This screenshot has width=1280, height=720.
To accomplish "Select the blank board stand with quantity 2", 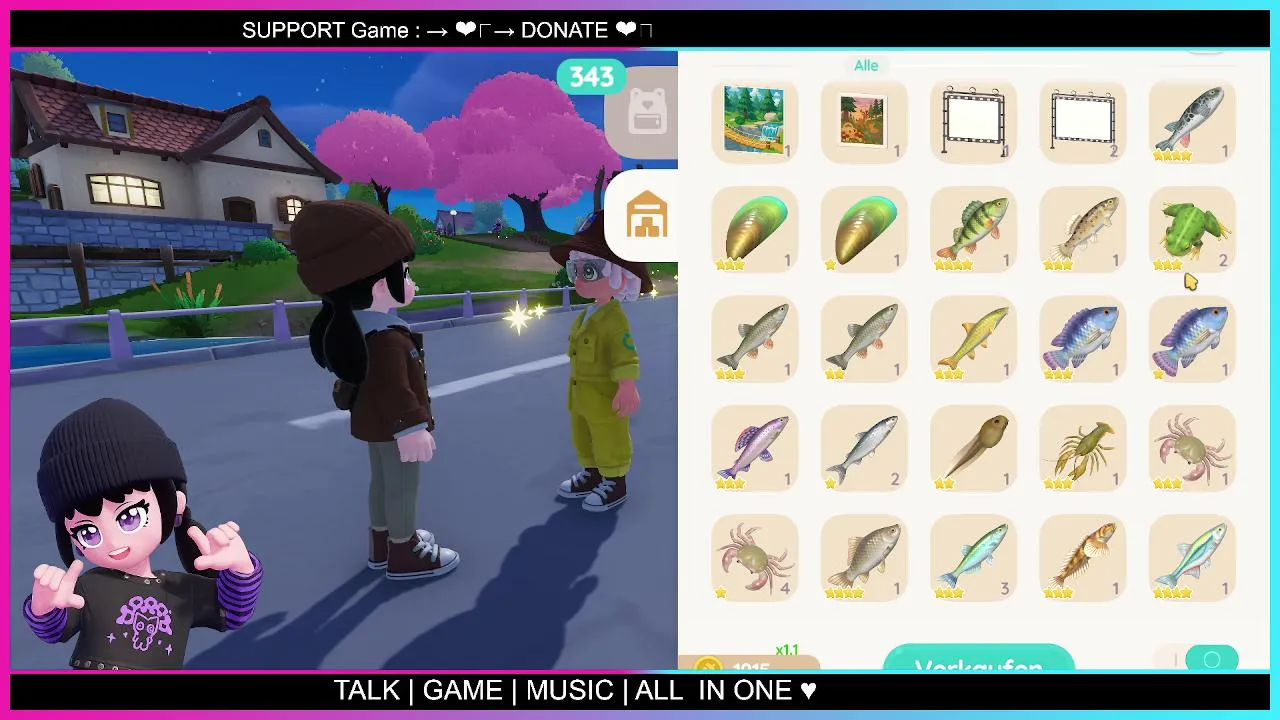I will (1083, 121).
